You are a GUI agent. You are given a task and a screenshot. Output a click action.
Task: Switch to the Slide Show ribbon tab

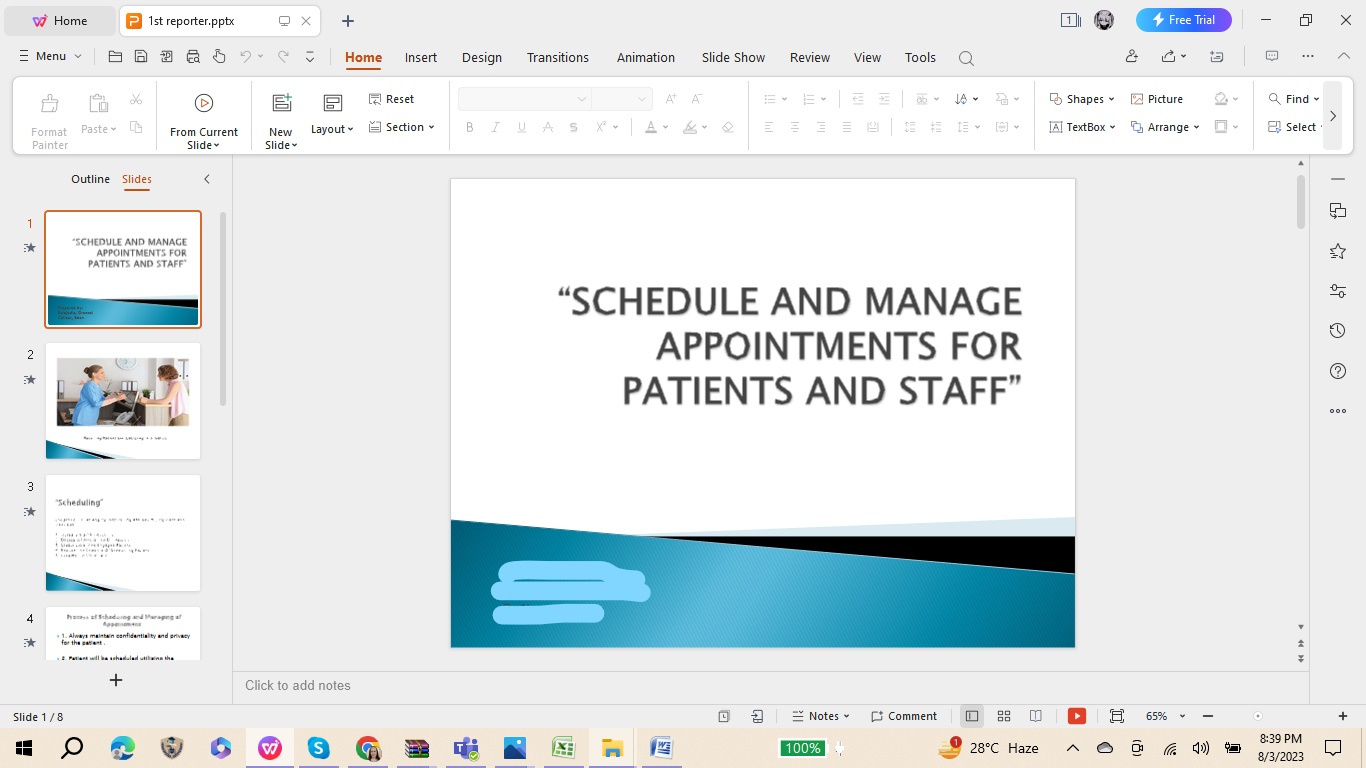[733, 57]
